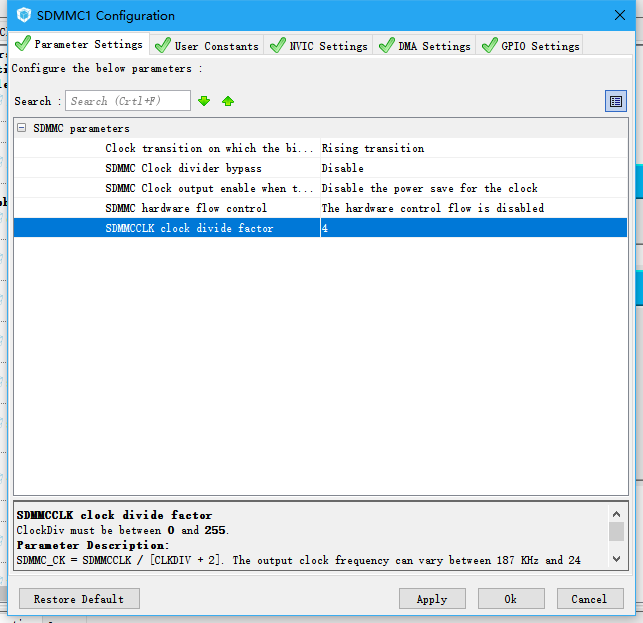Select the SDMMC Clock output enable row
The width and height of the screenshot is (643, 623).
pos(321,188)
